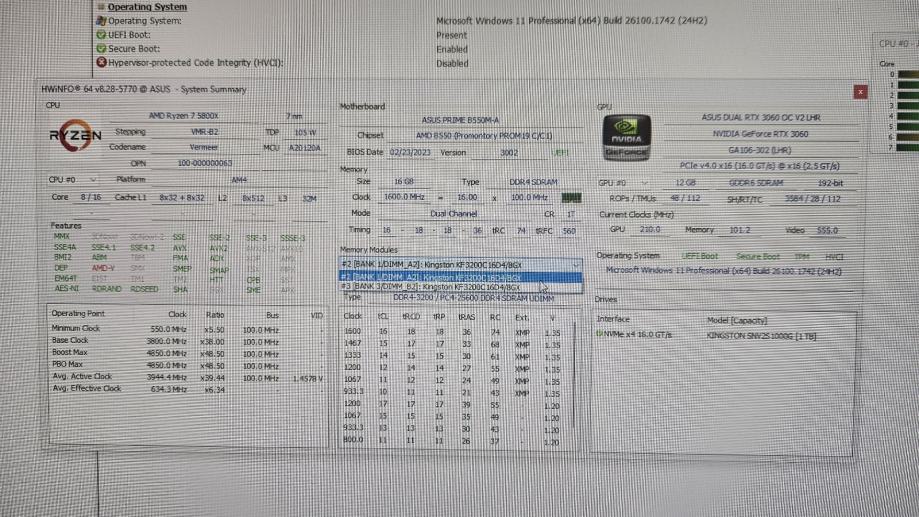
Task: Click the Platform value AM4
Action: coord(239,179)
